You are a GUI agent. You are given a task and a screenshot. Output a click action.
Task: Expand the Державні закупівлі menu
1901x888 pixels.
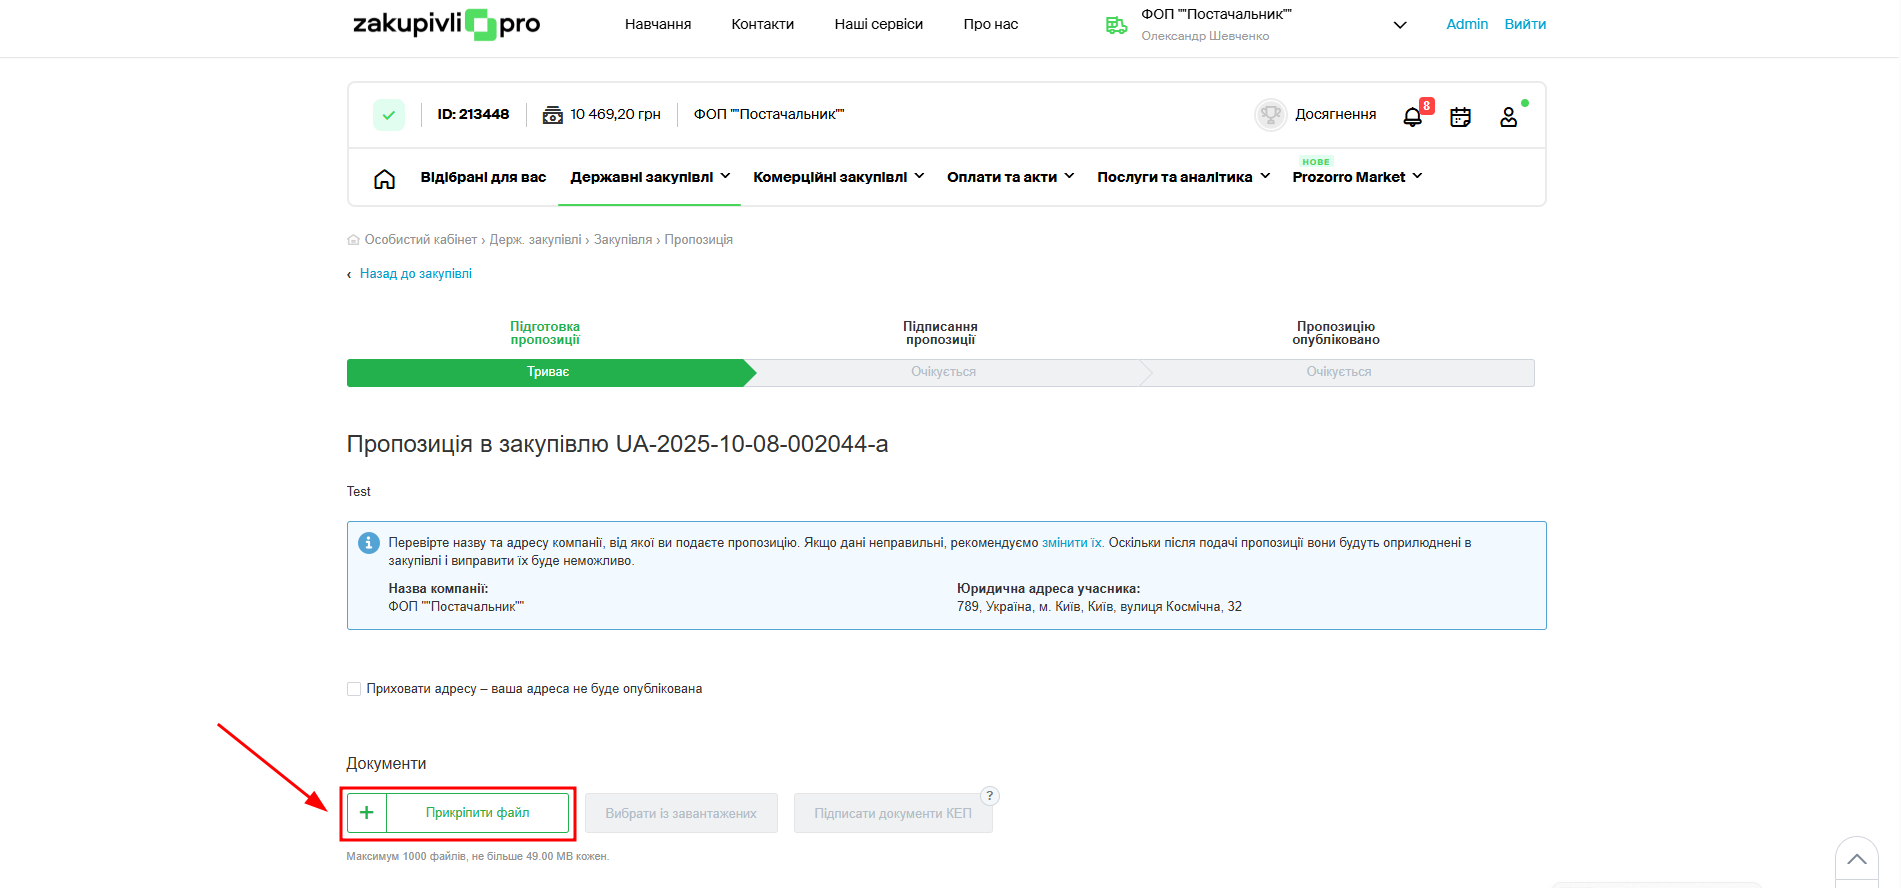(649, 177)
